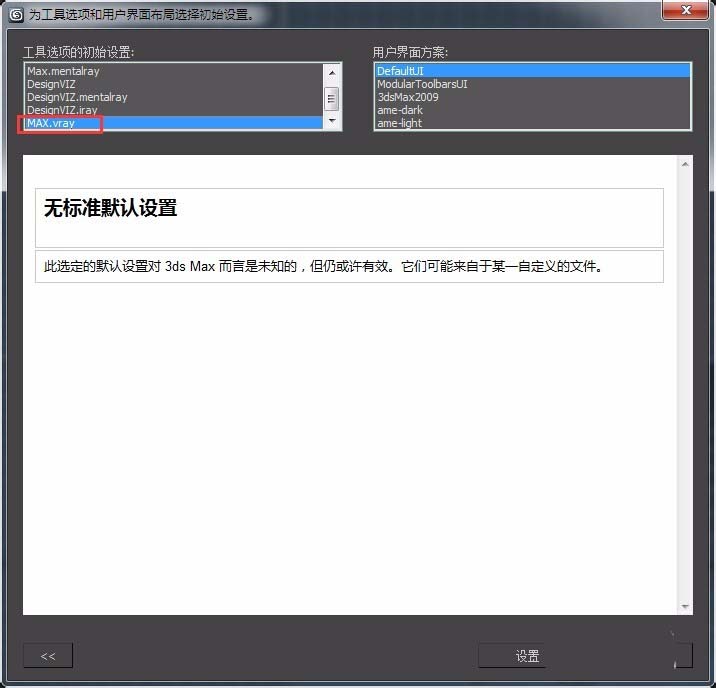This screenshot has height=688, width=716.
Task: Select DesignVIZ in tool options list
Action: click(174, 84)
